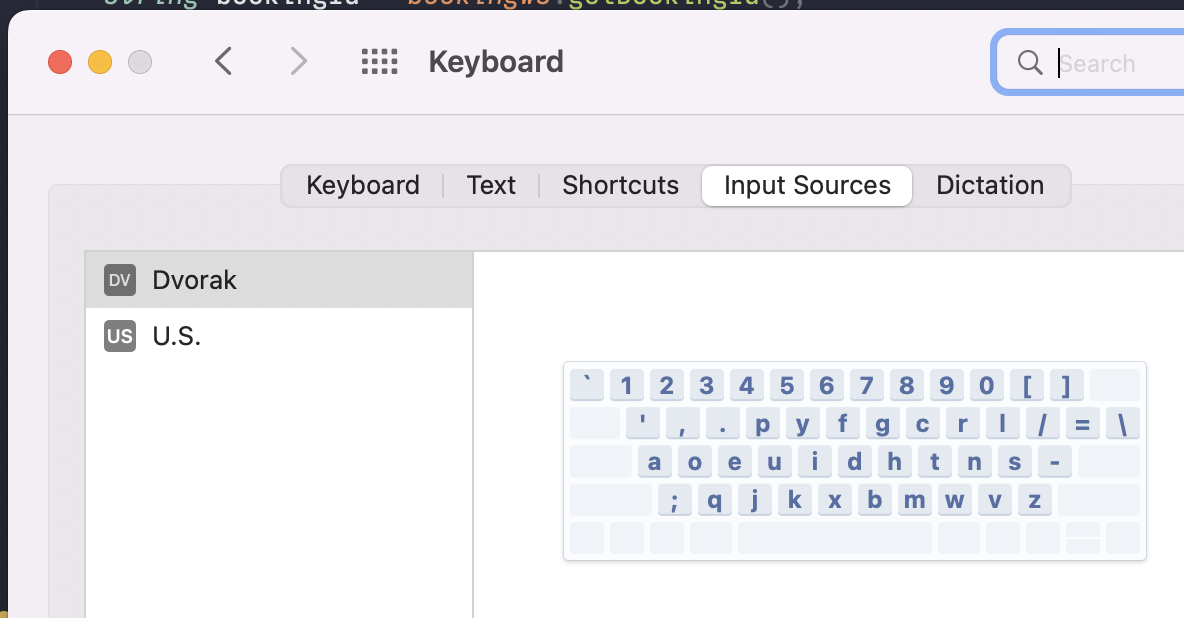Screen dimensions: 1184x618
Task: Click the "h" key in the layout preview
Action: coord(895,461)
